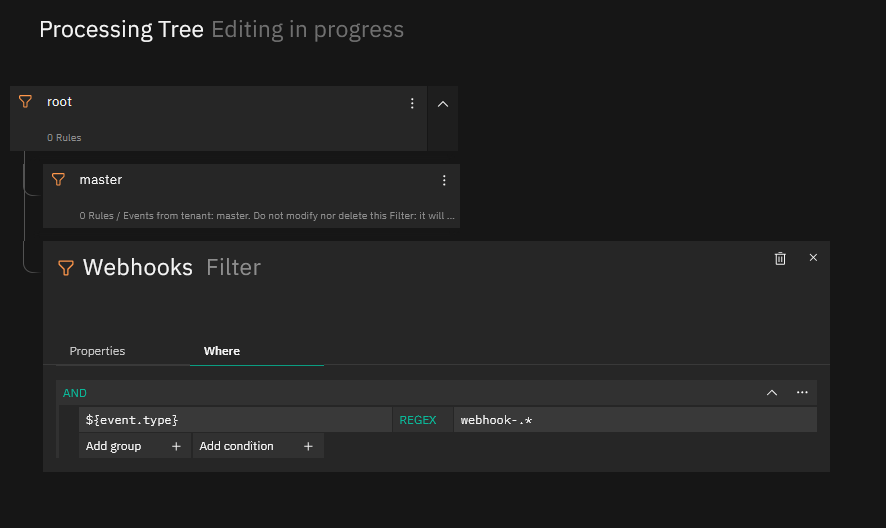The width and height of the screenshot is (886, 528).
Task: Click the Webhooks filter funnel icon
Action: coord(66,267)
